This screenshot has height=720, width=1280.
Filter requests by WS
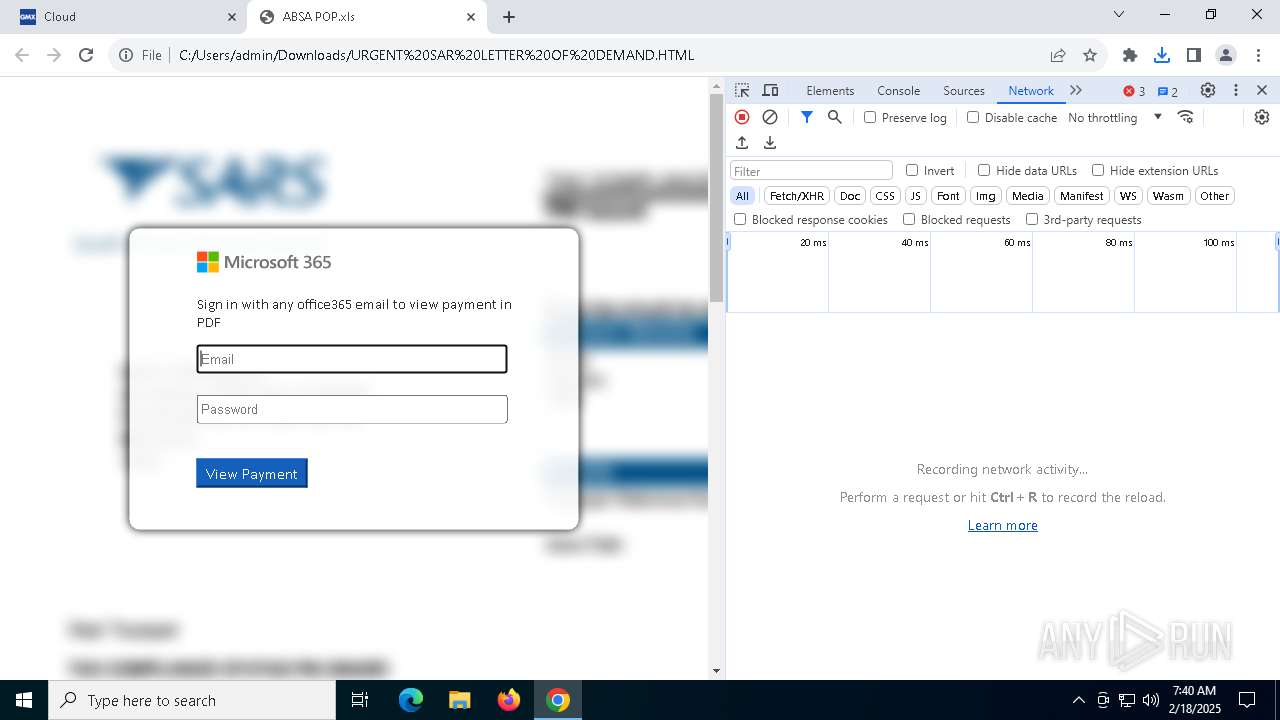point(1128,196)
